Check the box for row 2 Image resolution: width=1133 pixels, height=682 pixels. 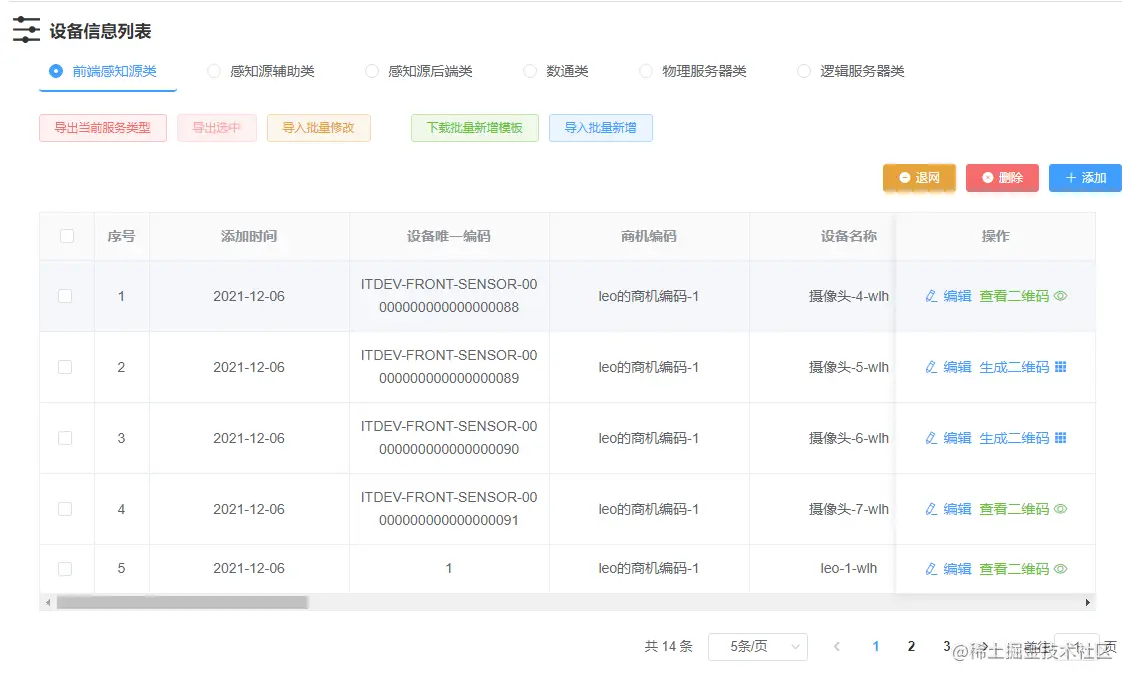(65, 367)
